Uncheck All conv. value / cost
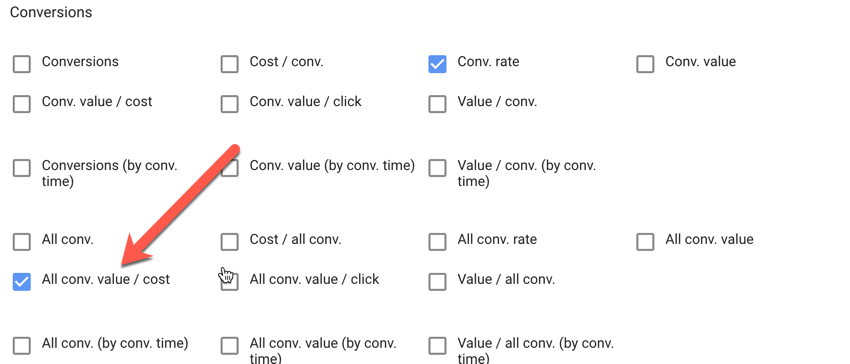This screenshot has height=364, width=850. click(x=22, y=282)
